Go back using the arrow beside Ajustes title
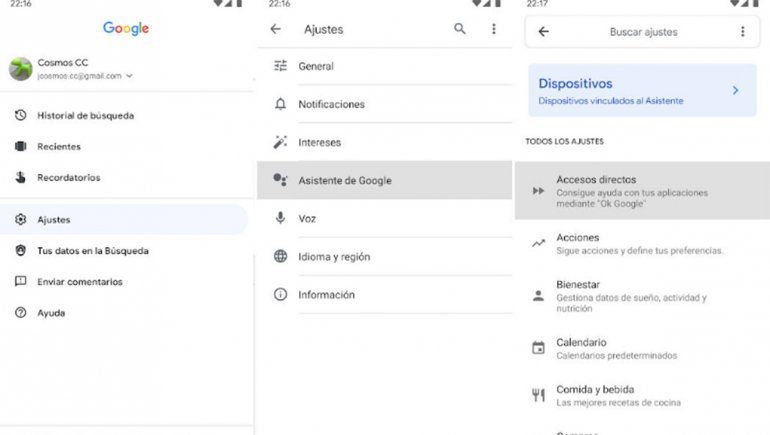This screenshot has width=770, height=435. coord(276,30)
